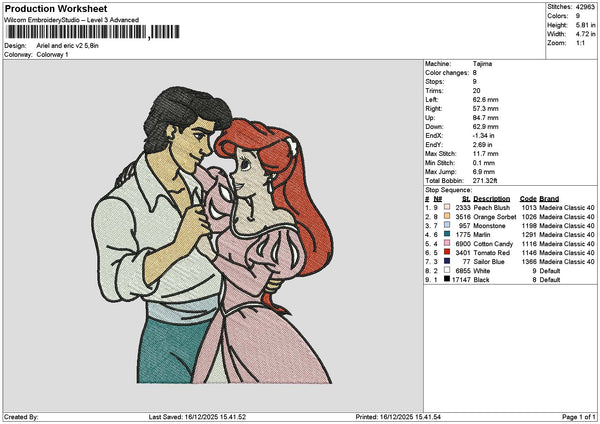Click the Max Stitch value 11.7 mm
Viewport: 600px width, 424px height.
point(485,154)
